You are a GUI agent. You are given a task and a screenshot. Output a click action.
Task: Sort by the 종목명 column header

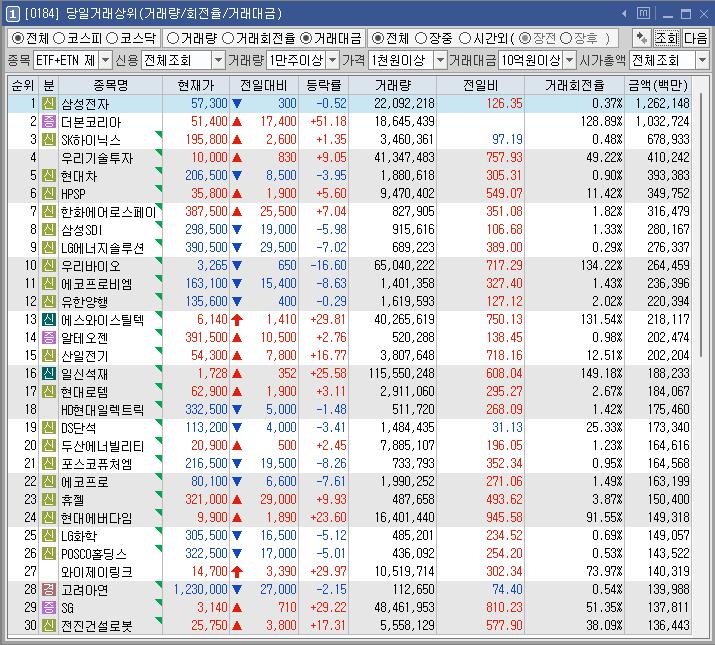coord(110,85)
